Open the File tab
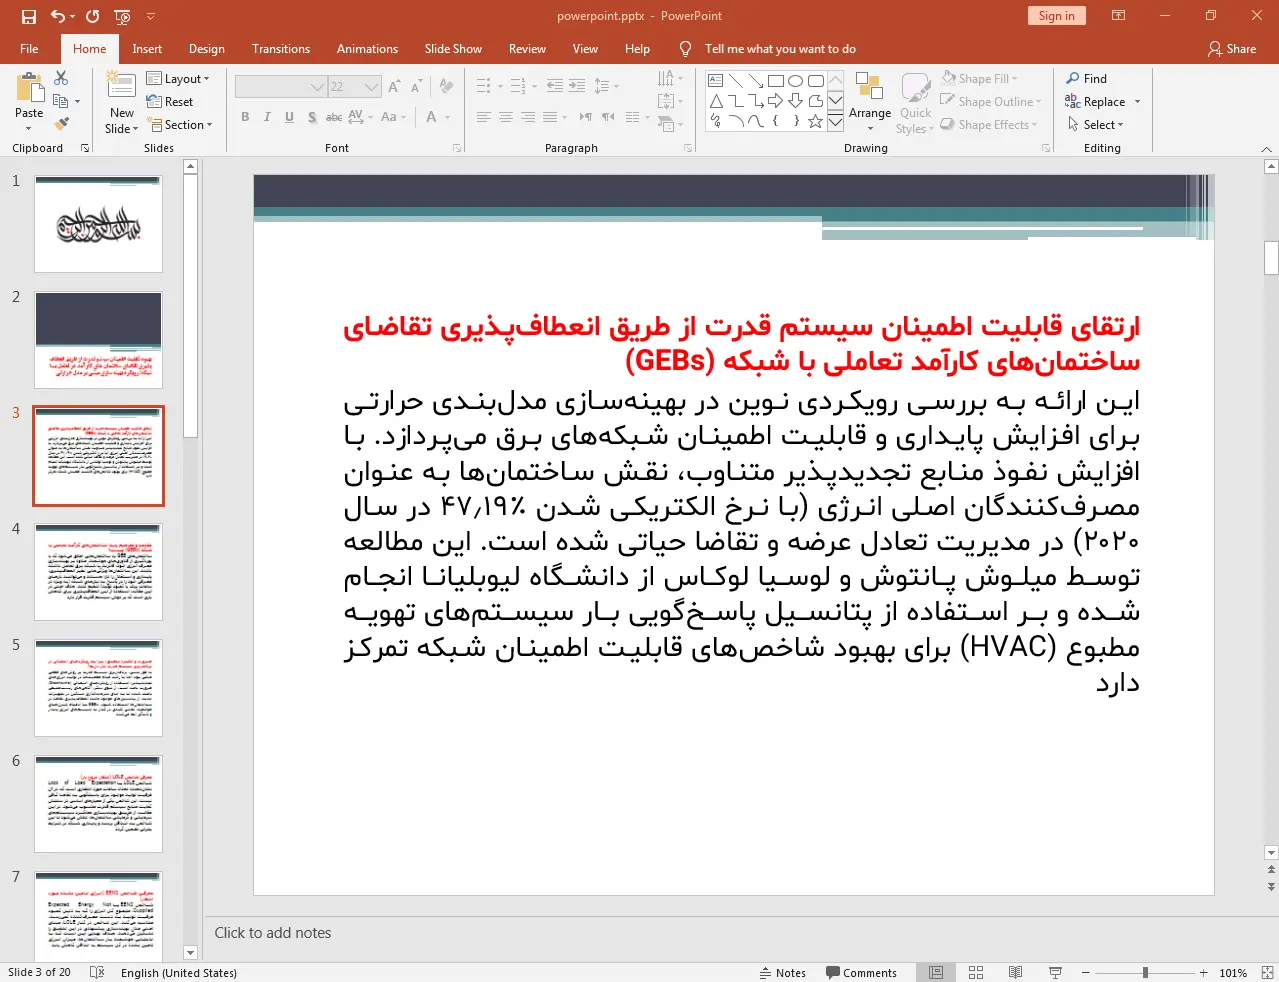The width and height of the screenshot is (1279, 982). 29,49
